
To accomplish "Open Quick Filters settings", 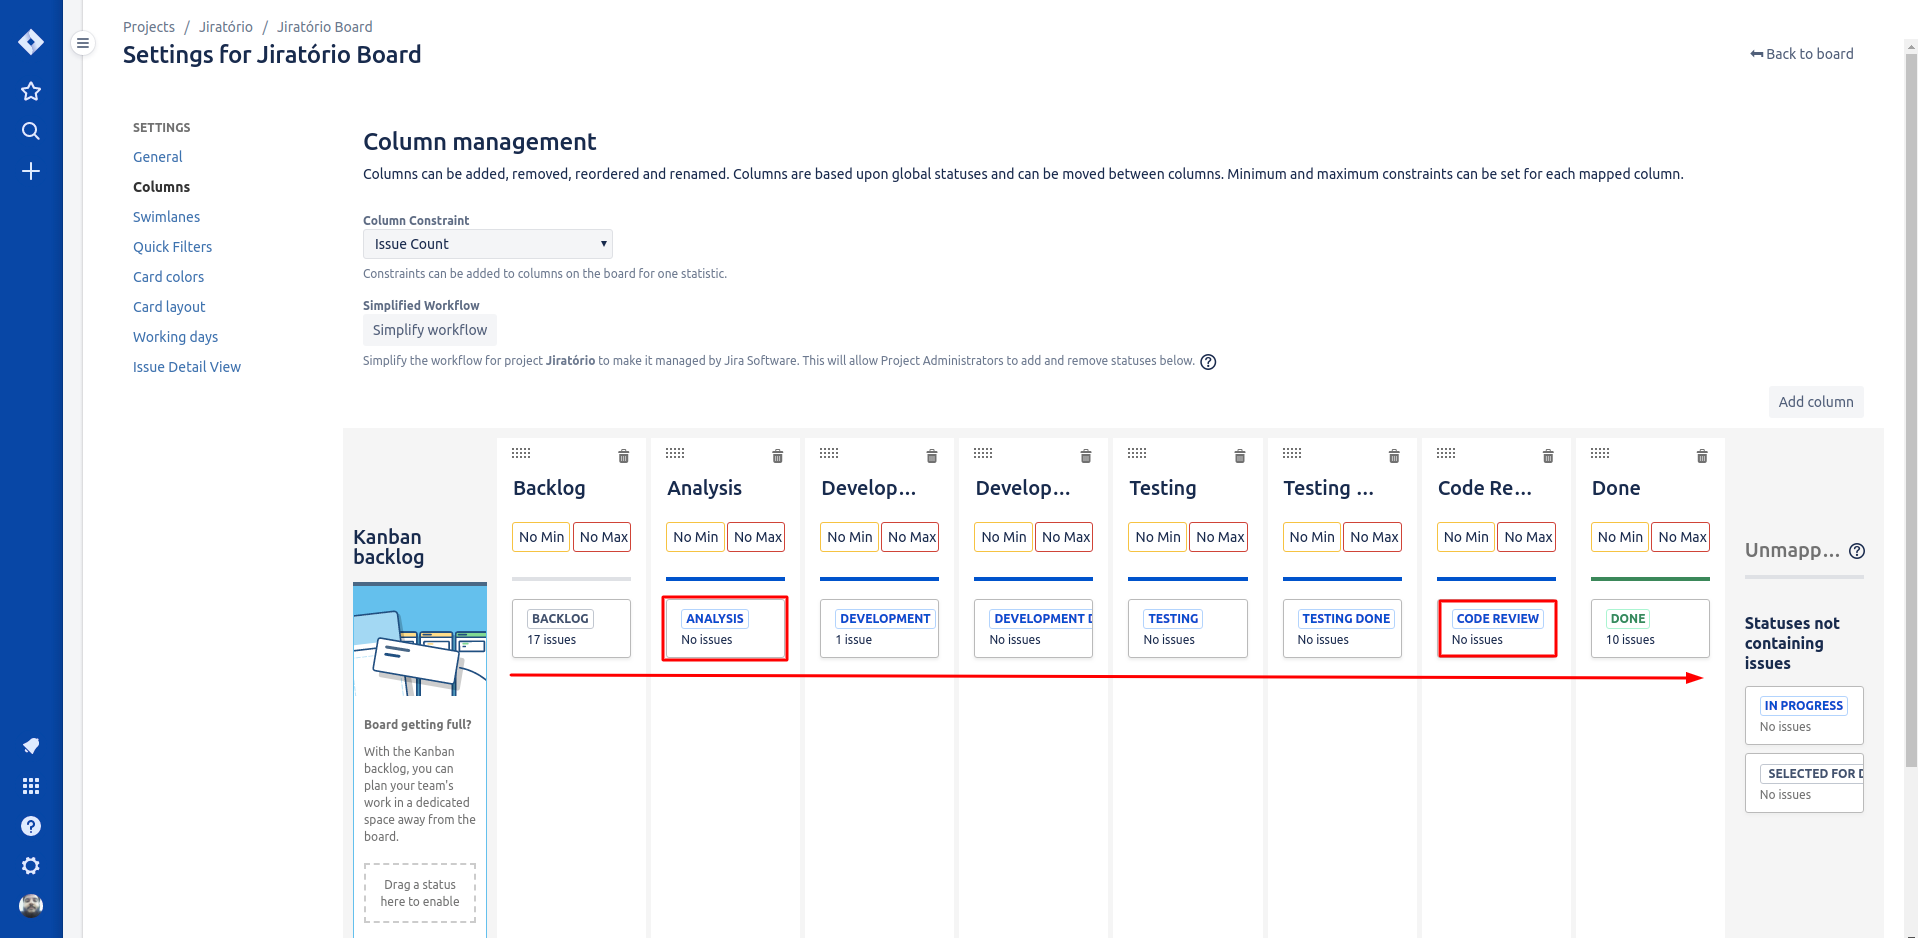I will (172, 247).
